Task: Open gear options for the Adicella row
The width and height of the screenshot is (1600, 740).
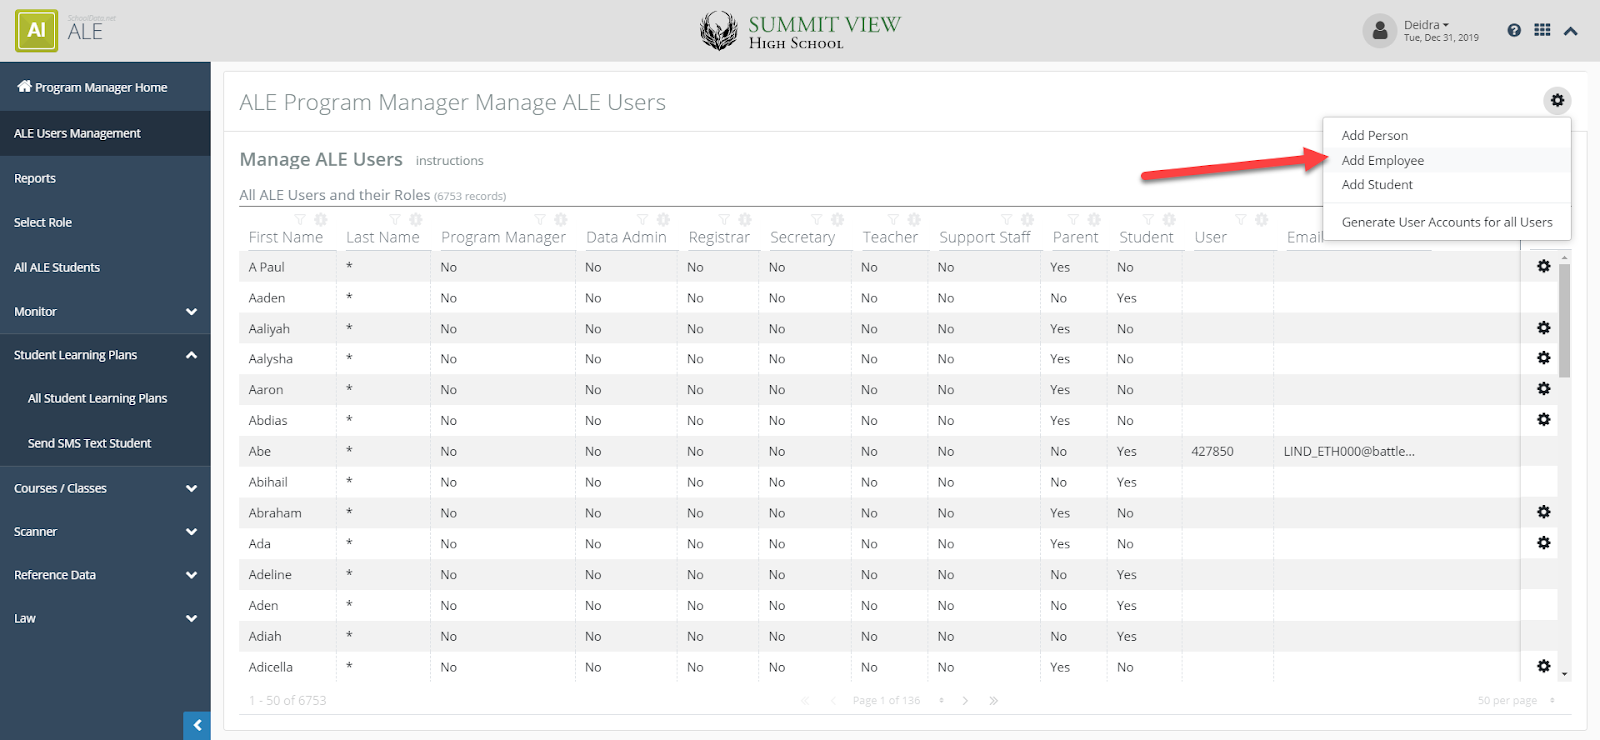Action: click(1544, 666)
